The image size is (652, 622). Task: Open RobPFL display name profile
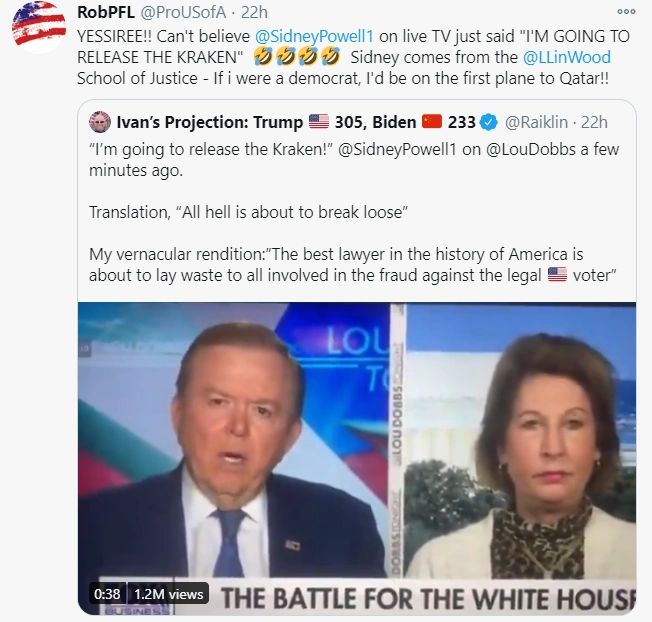[x=106, y=12]
